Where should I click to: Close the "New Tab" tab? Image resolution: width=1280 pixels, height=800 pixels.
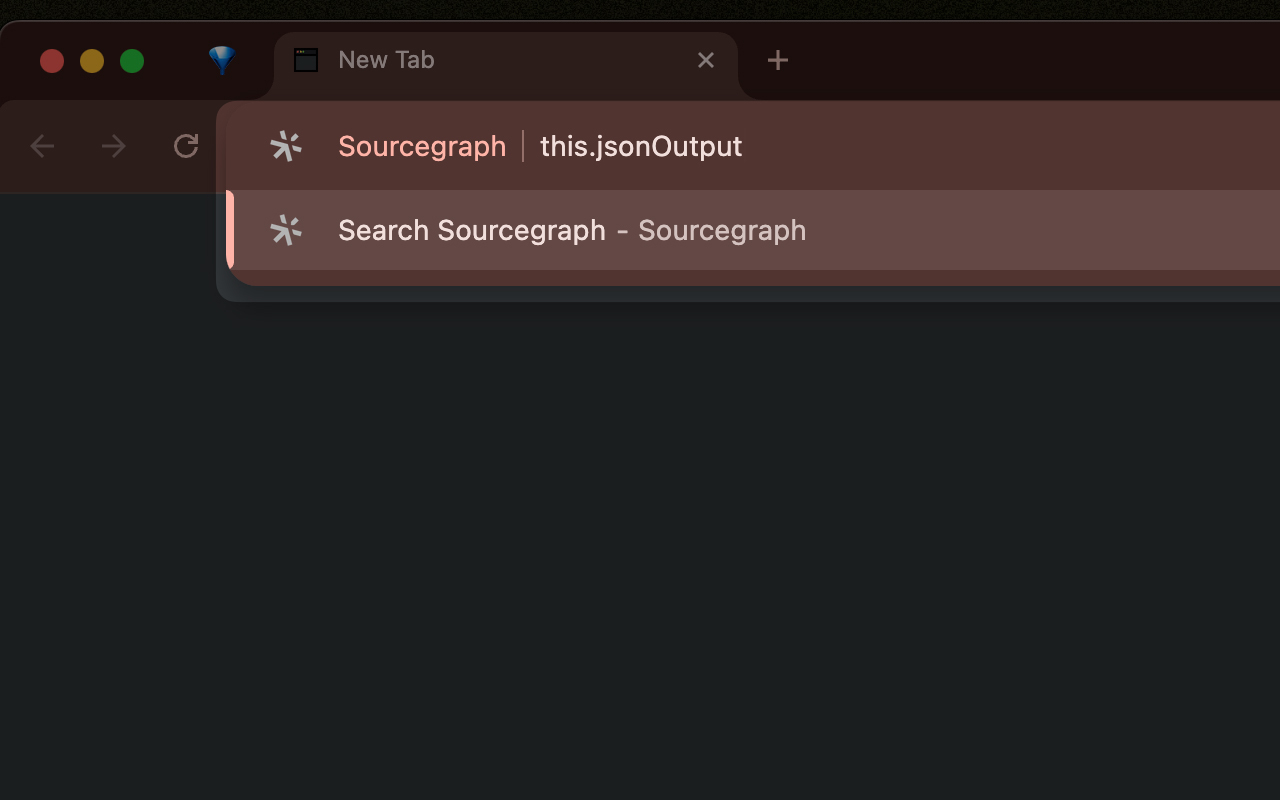(x=706, y=60)
